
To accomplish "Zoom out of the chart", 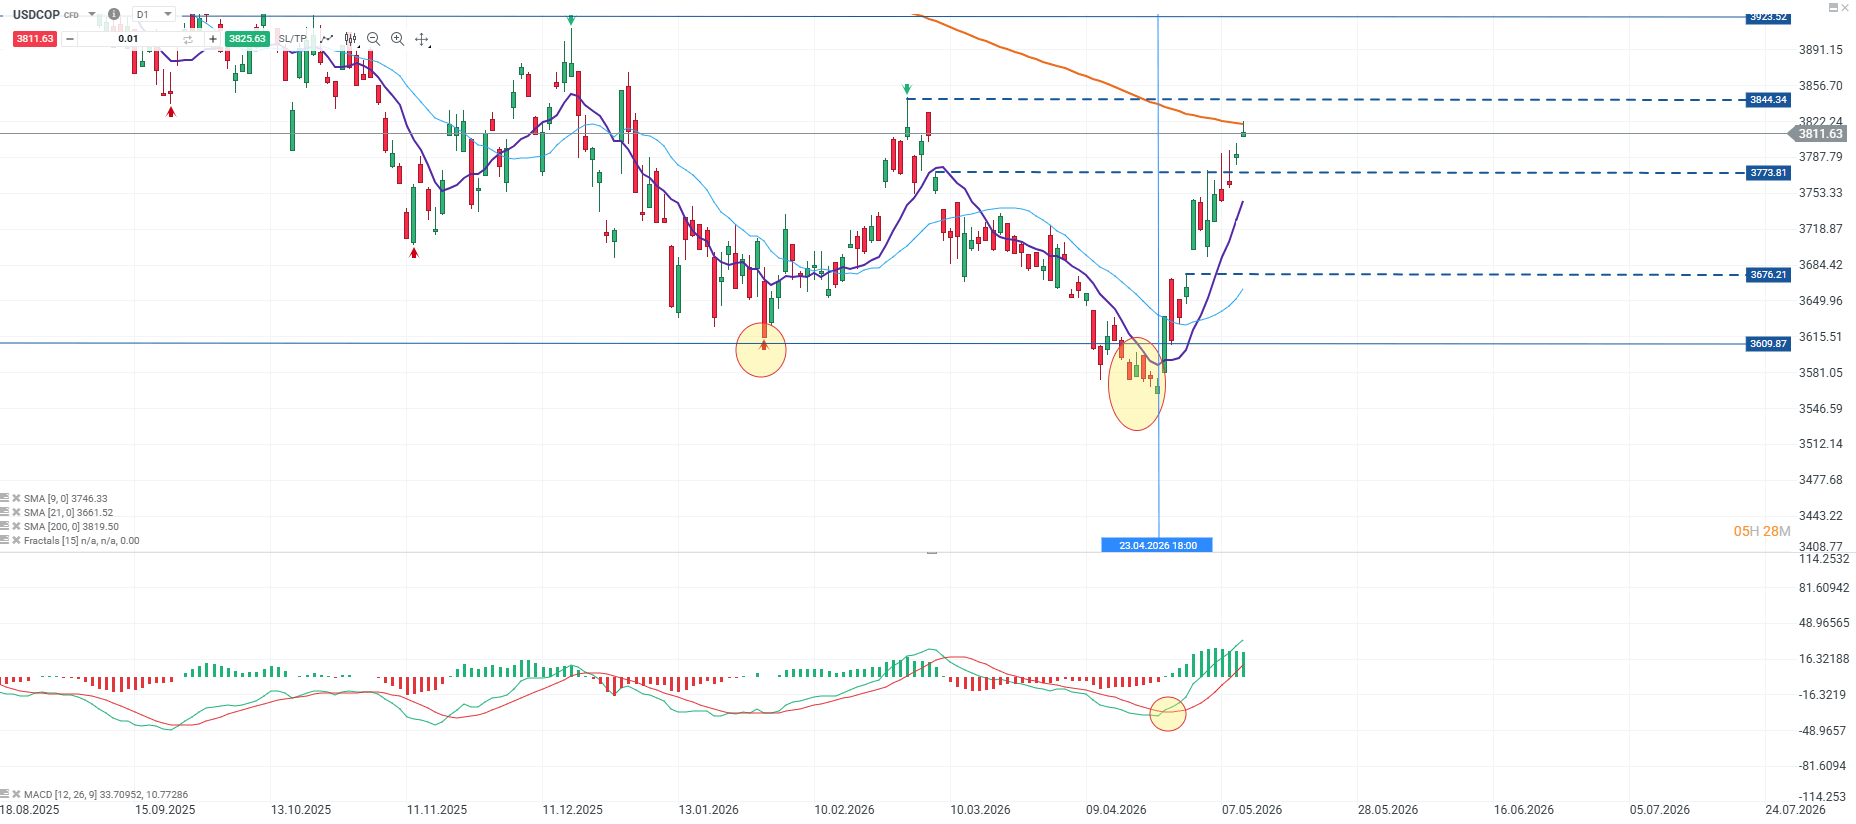I will pos(373,39).
